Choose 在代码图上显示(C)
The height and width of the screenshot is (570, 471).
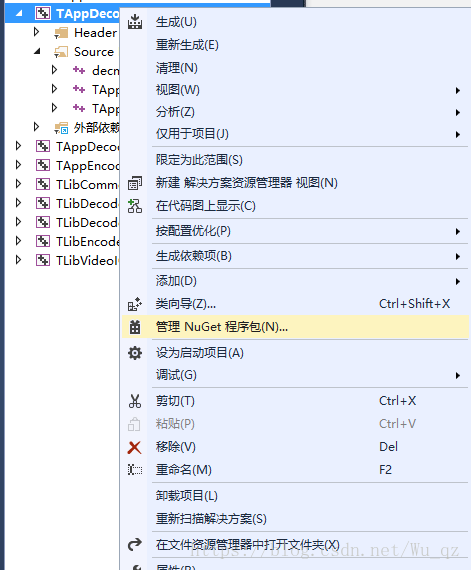tap(295, 206)
